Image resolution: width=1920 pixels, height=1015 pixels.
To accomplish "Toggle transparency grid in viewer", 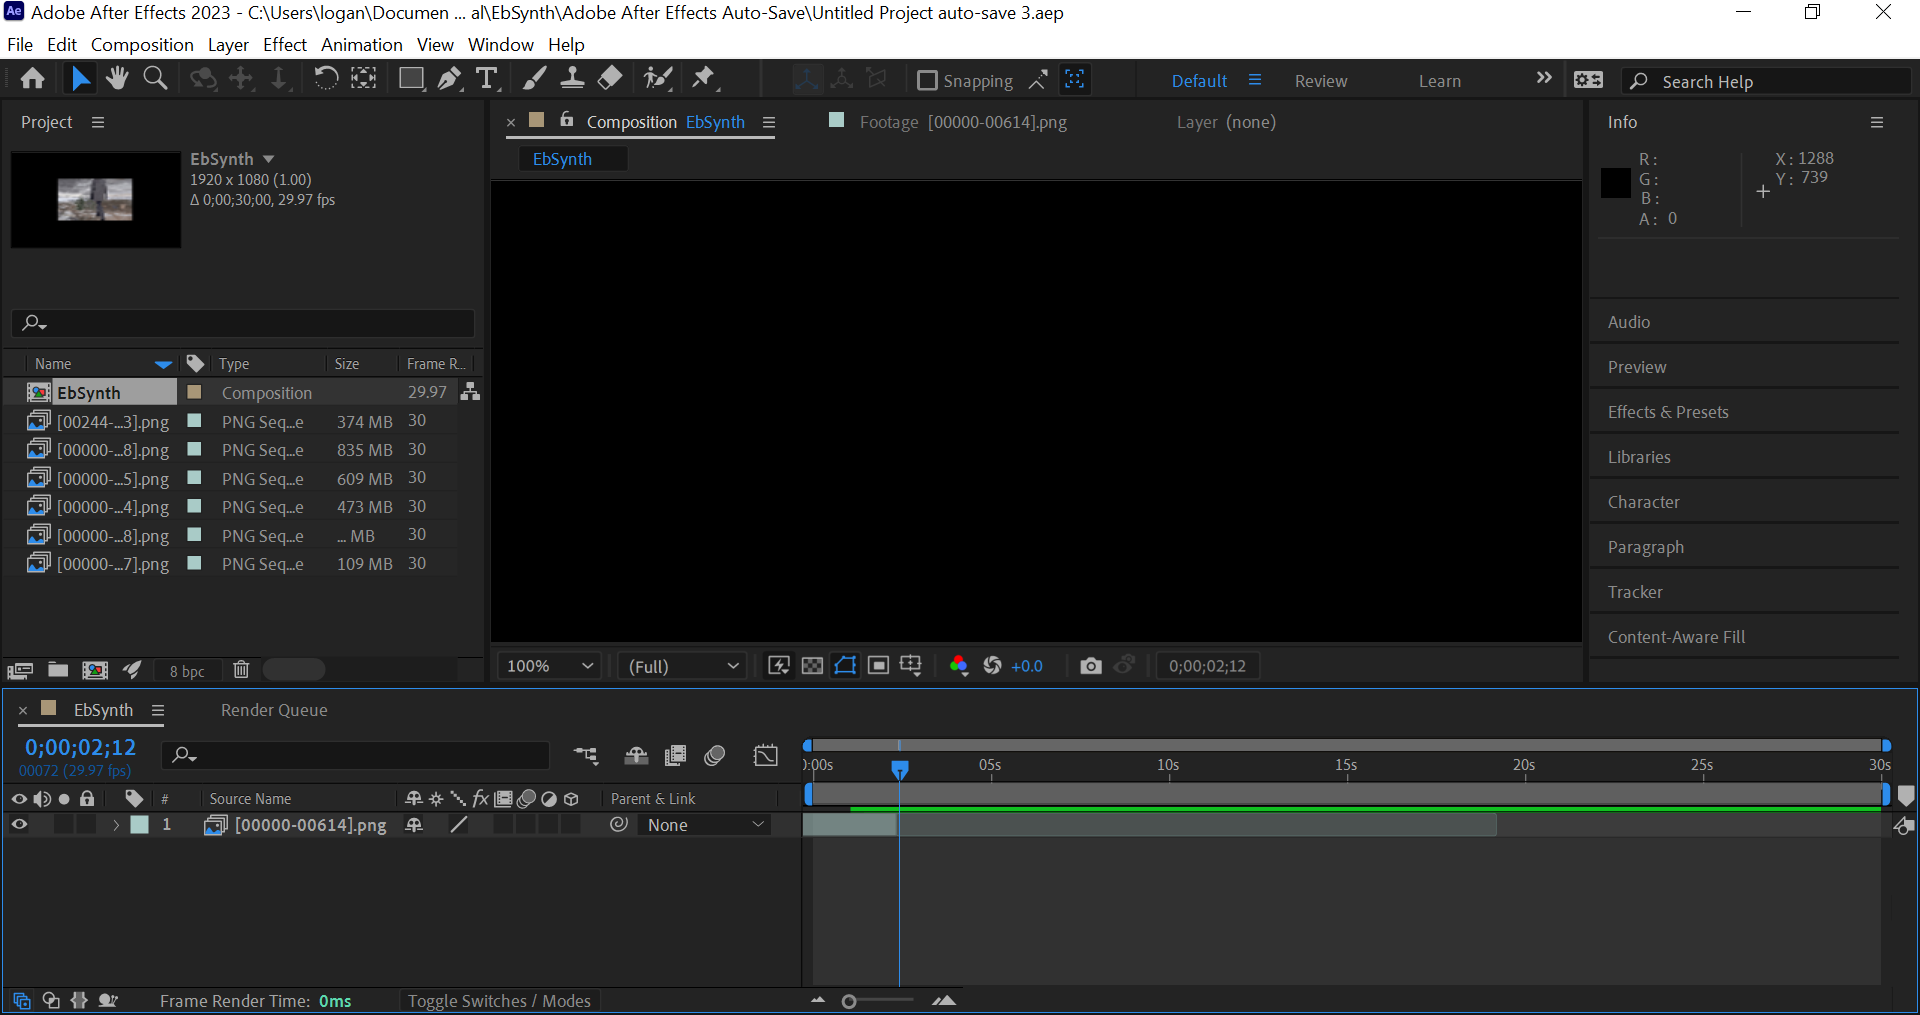I will click(812, 666).
